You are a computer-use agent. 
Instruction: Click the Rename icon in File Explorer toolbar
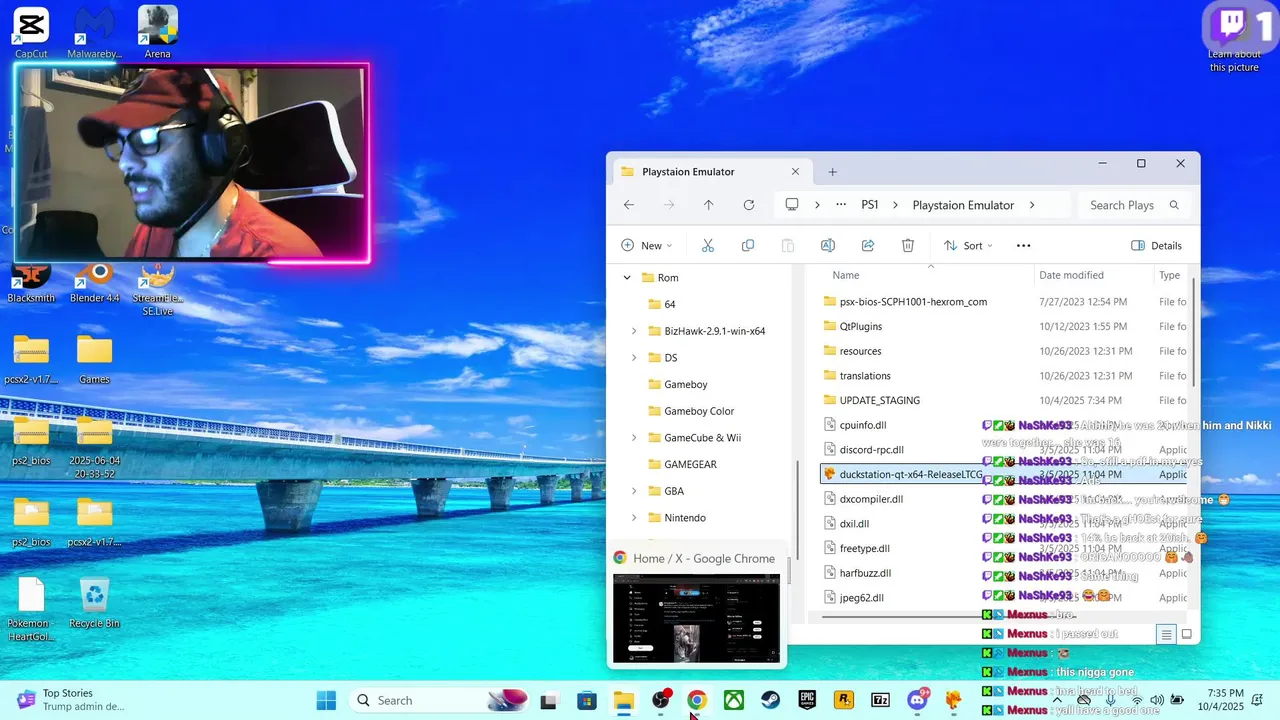(x=828, y=245)
